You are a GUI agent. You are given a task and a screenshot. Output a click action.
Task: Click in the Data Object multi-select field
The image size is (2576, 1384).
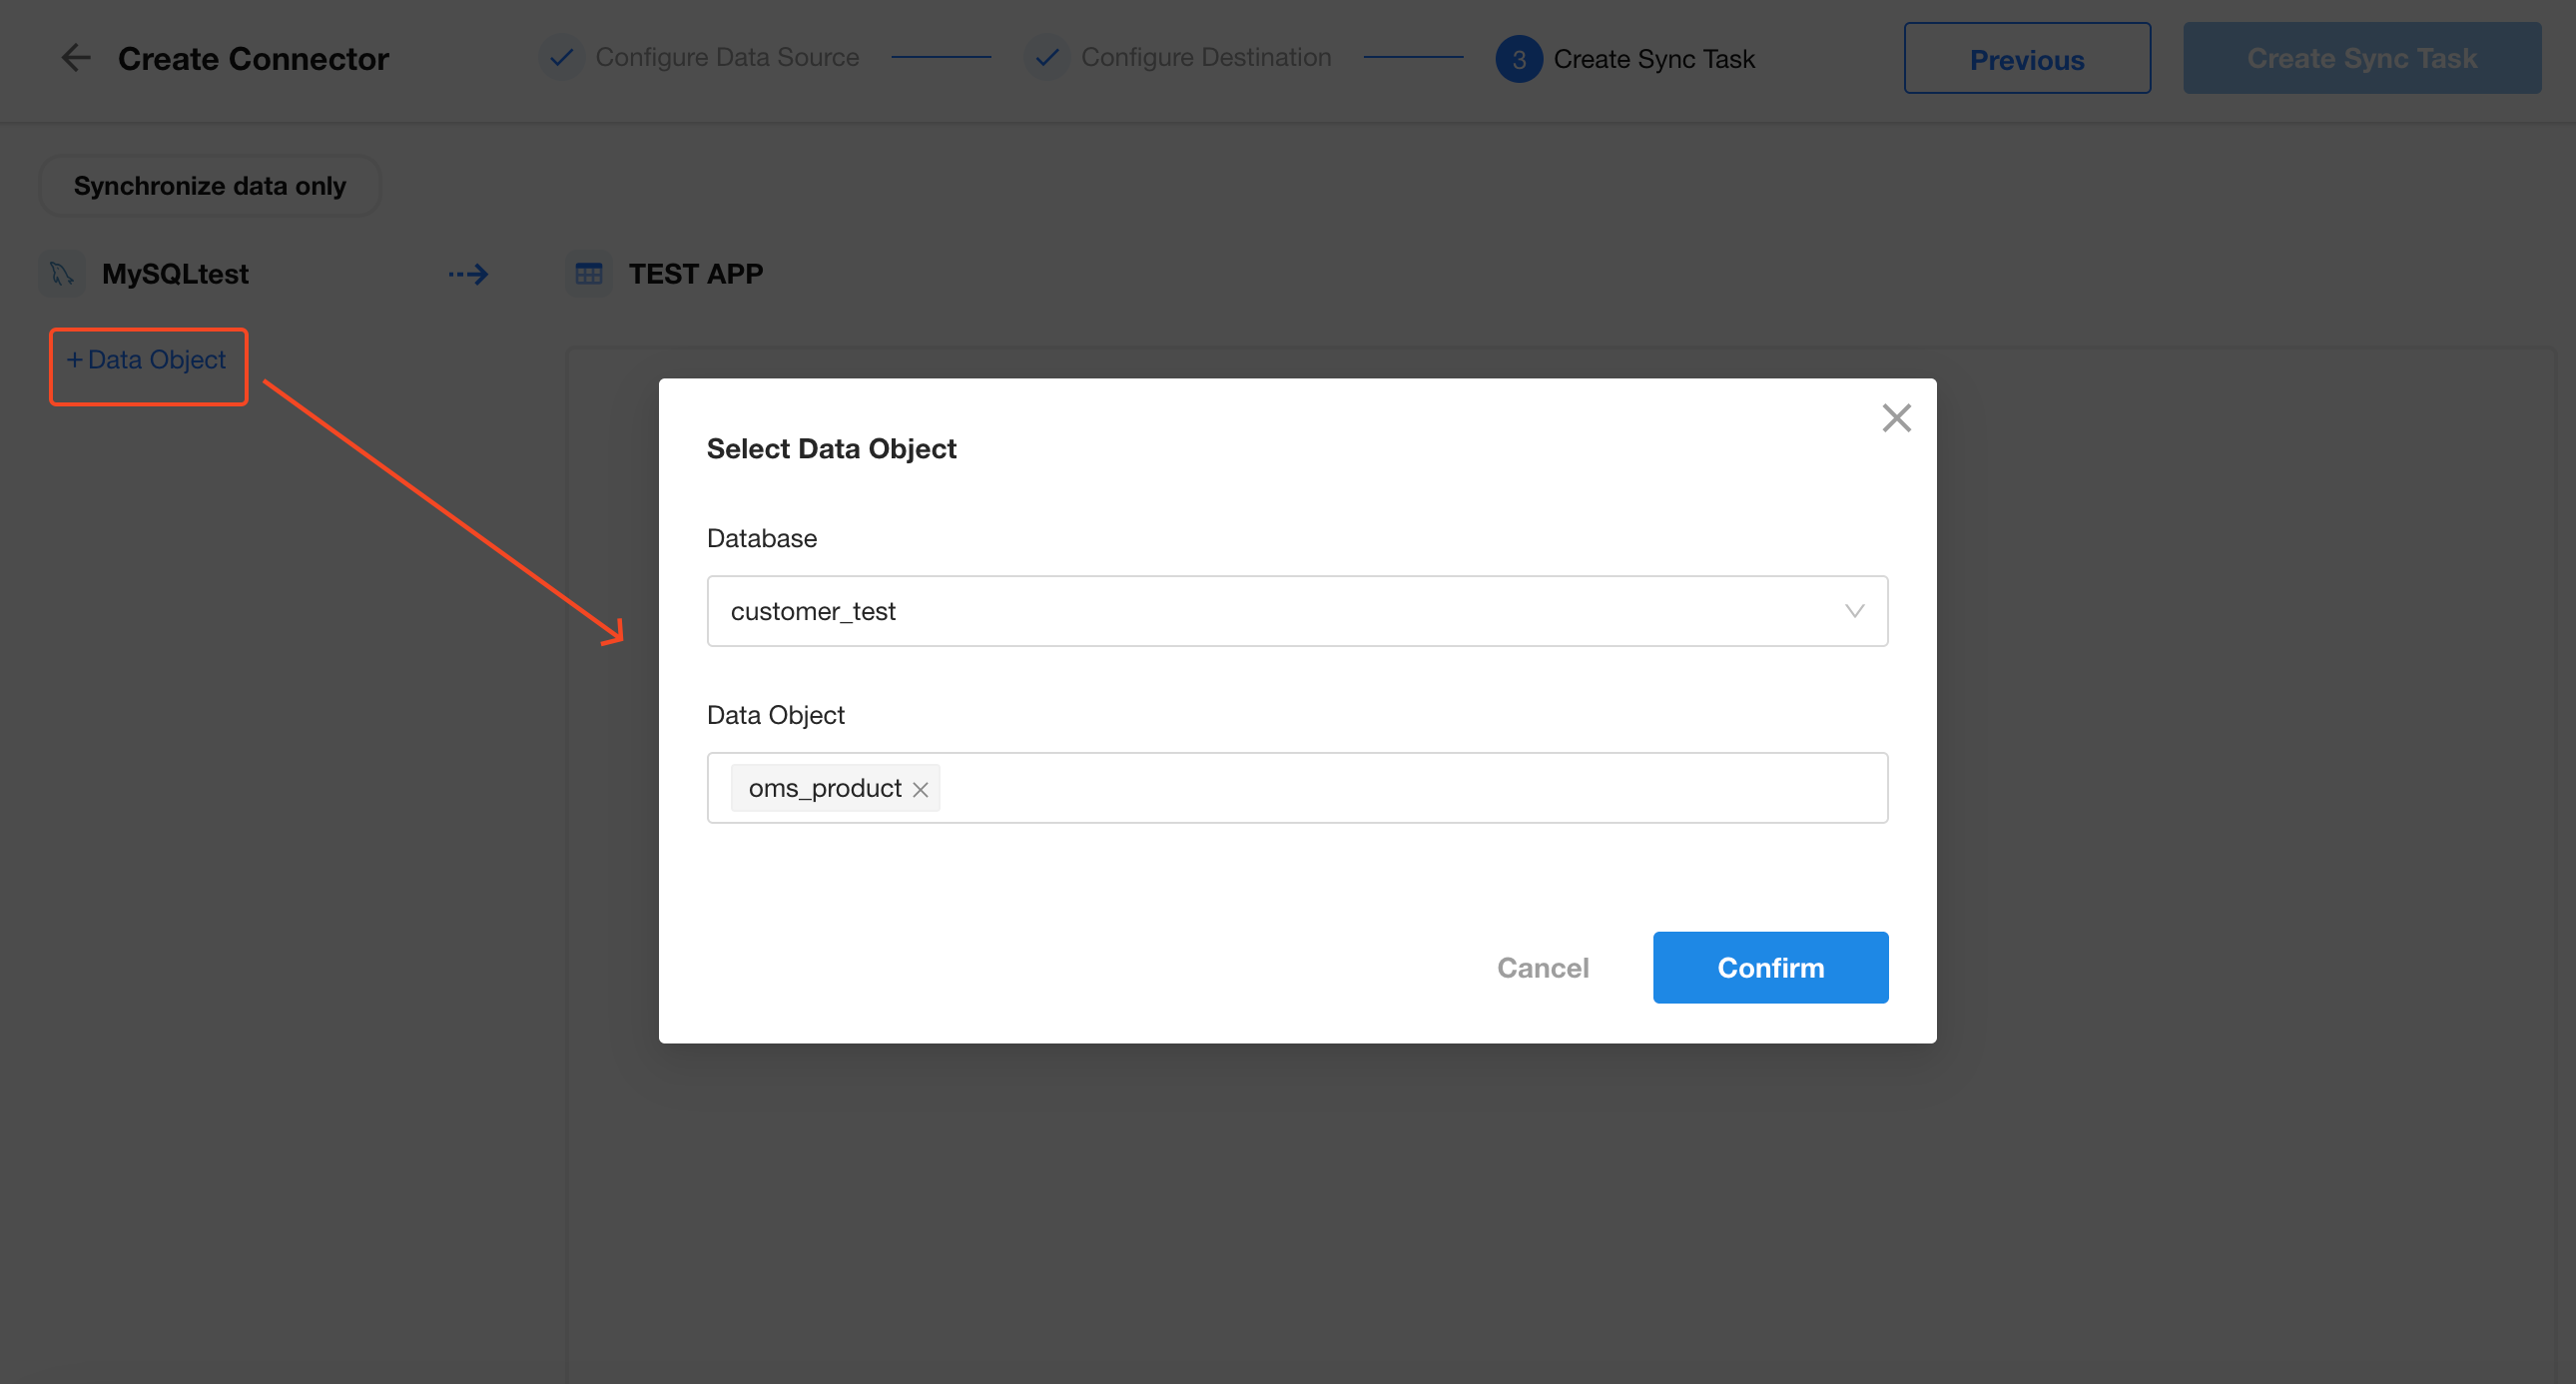click(x=1400, y=788)
